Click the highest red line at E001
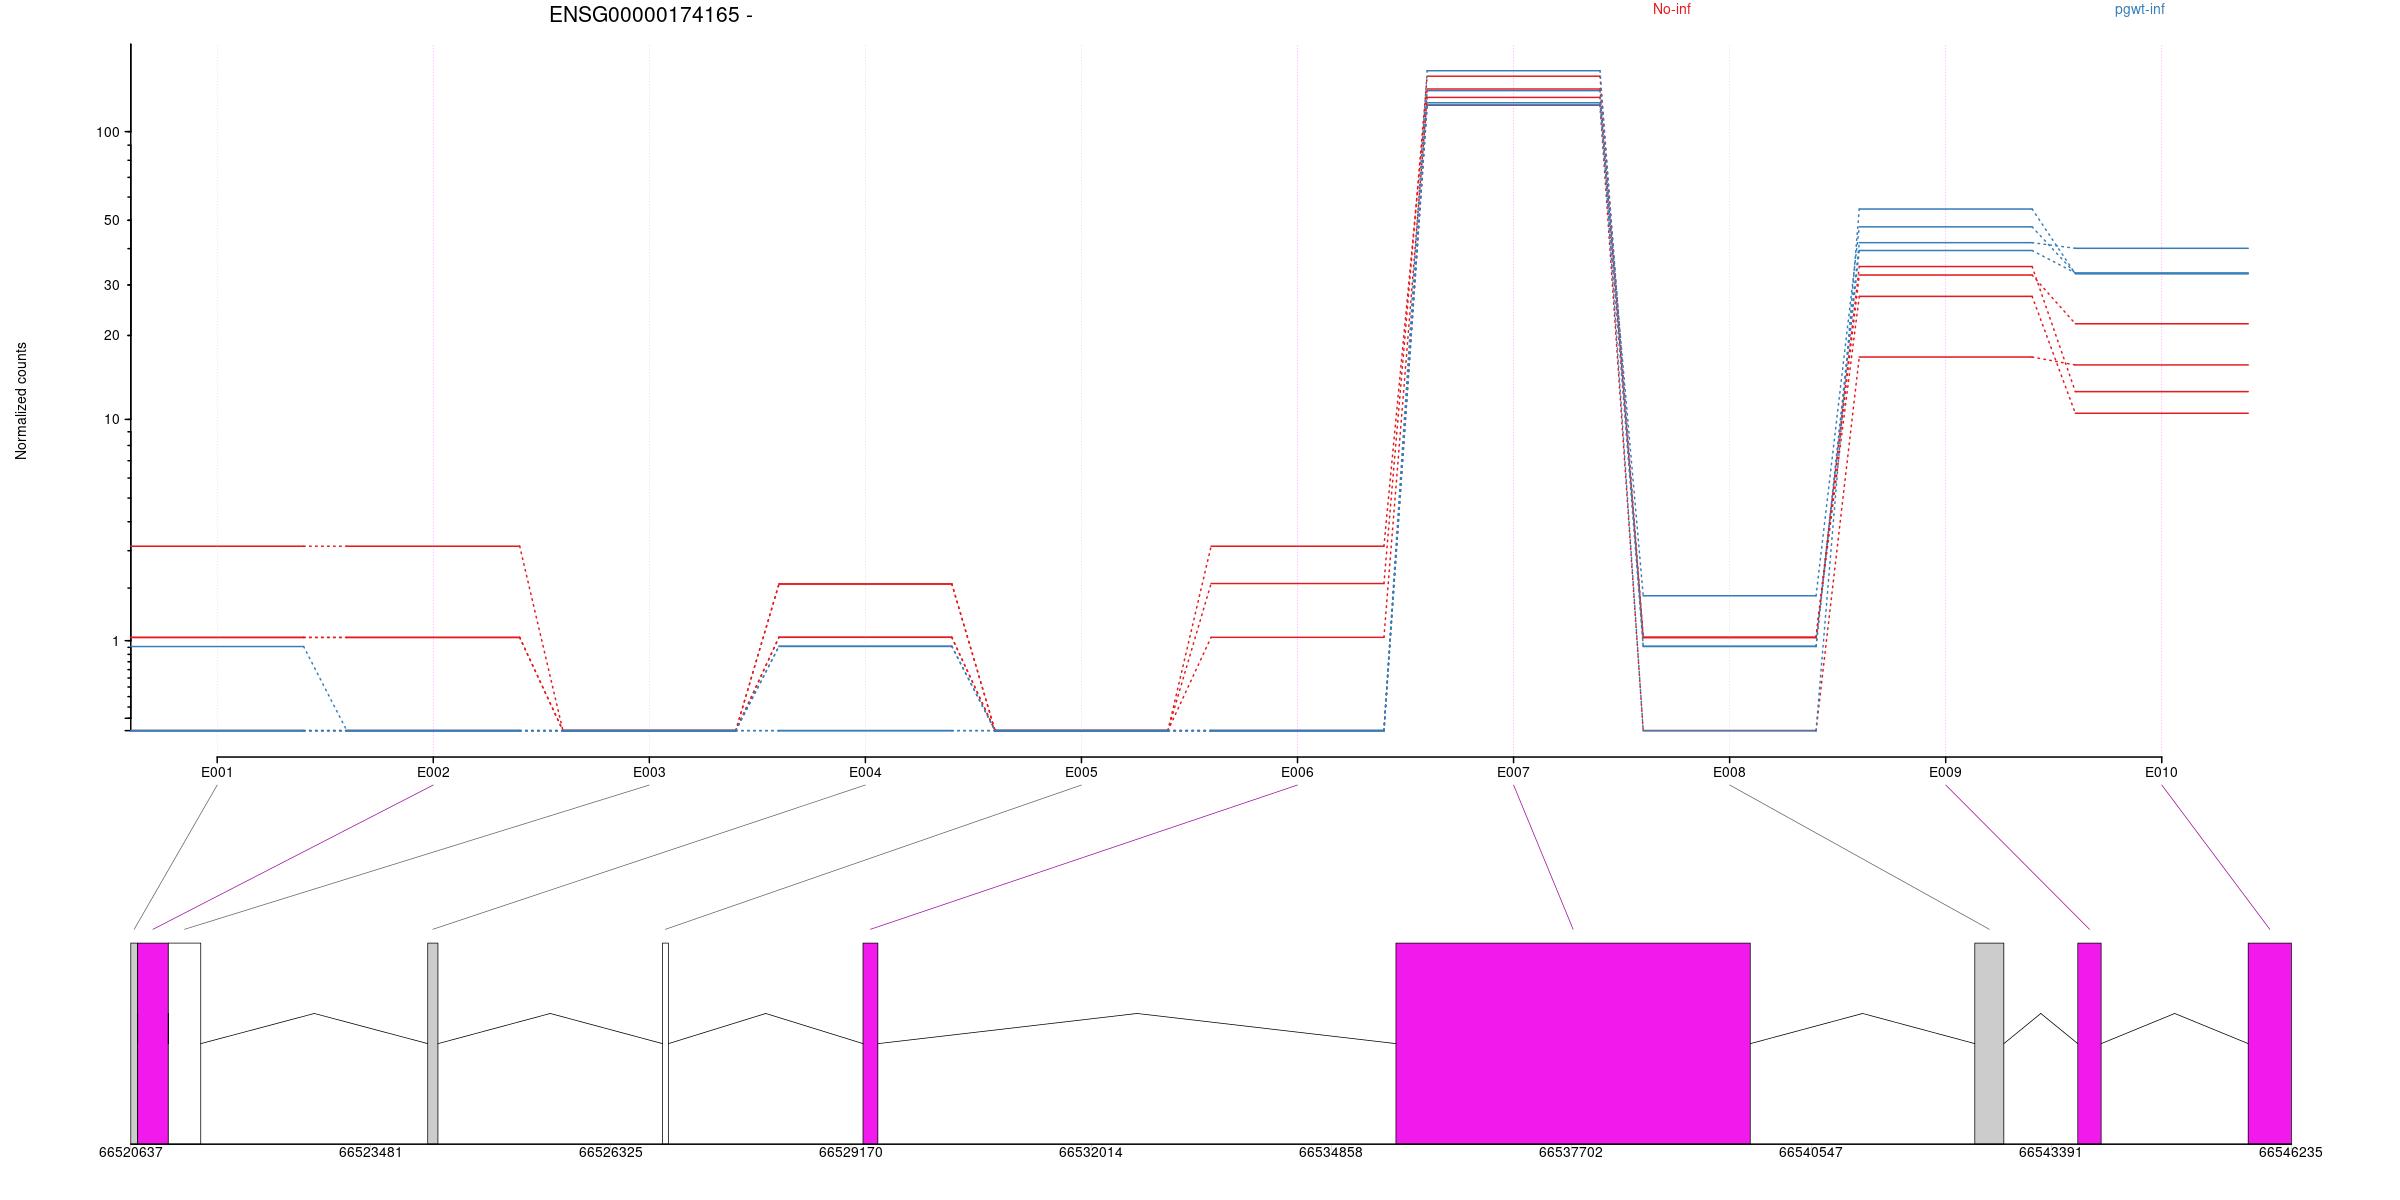Image resolution: width=2400 pixels, height=1200 pixels. point(217,546)
